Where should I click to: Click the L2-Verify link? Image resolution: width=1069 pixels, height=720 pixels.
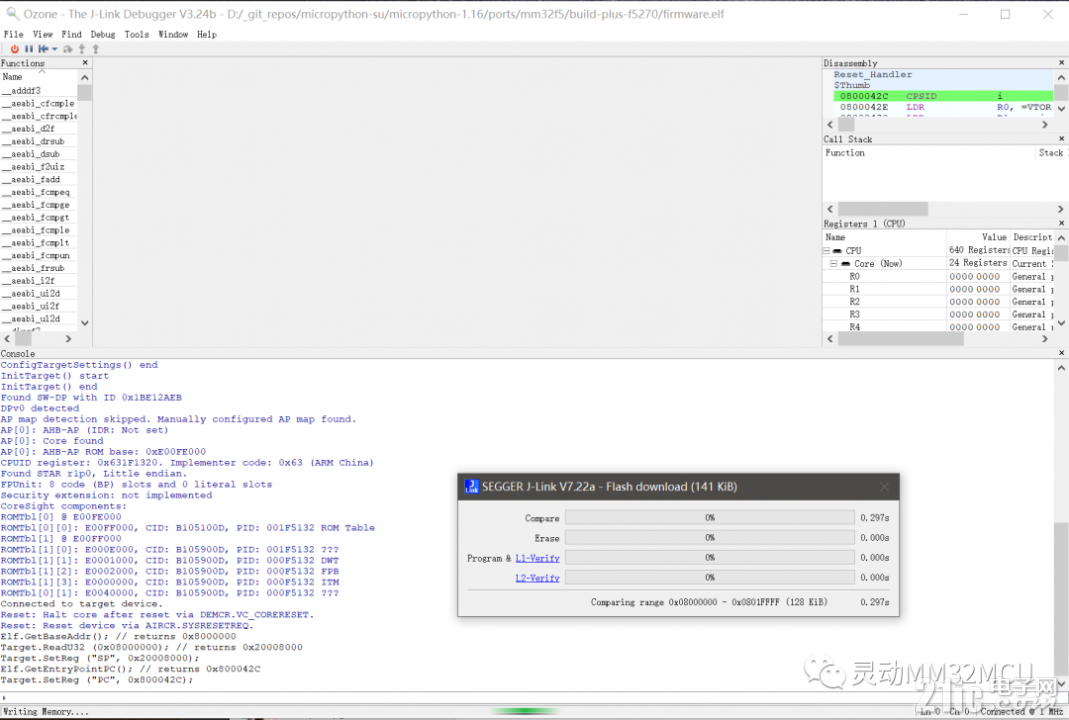[x=537, y=578]
